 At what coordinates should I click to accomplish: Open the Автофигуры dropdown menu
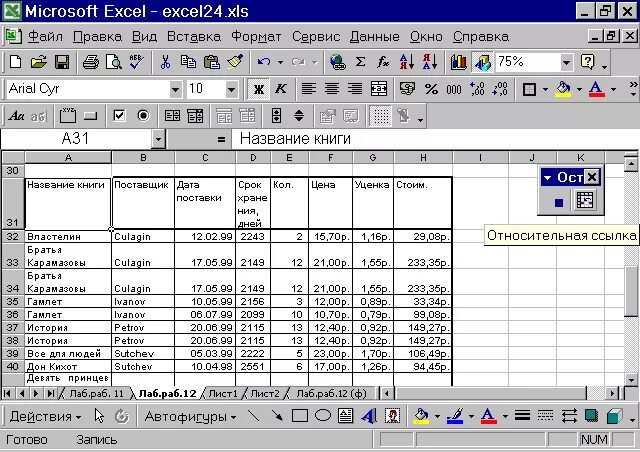coord(190,416)
